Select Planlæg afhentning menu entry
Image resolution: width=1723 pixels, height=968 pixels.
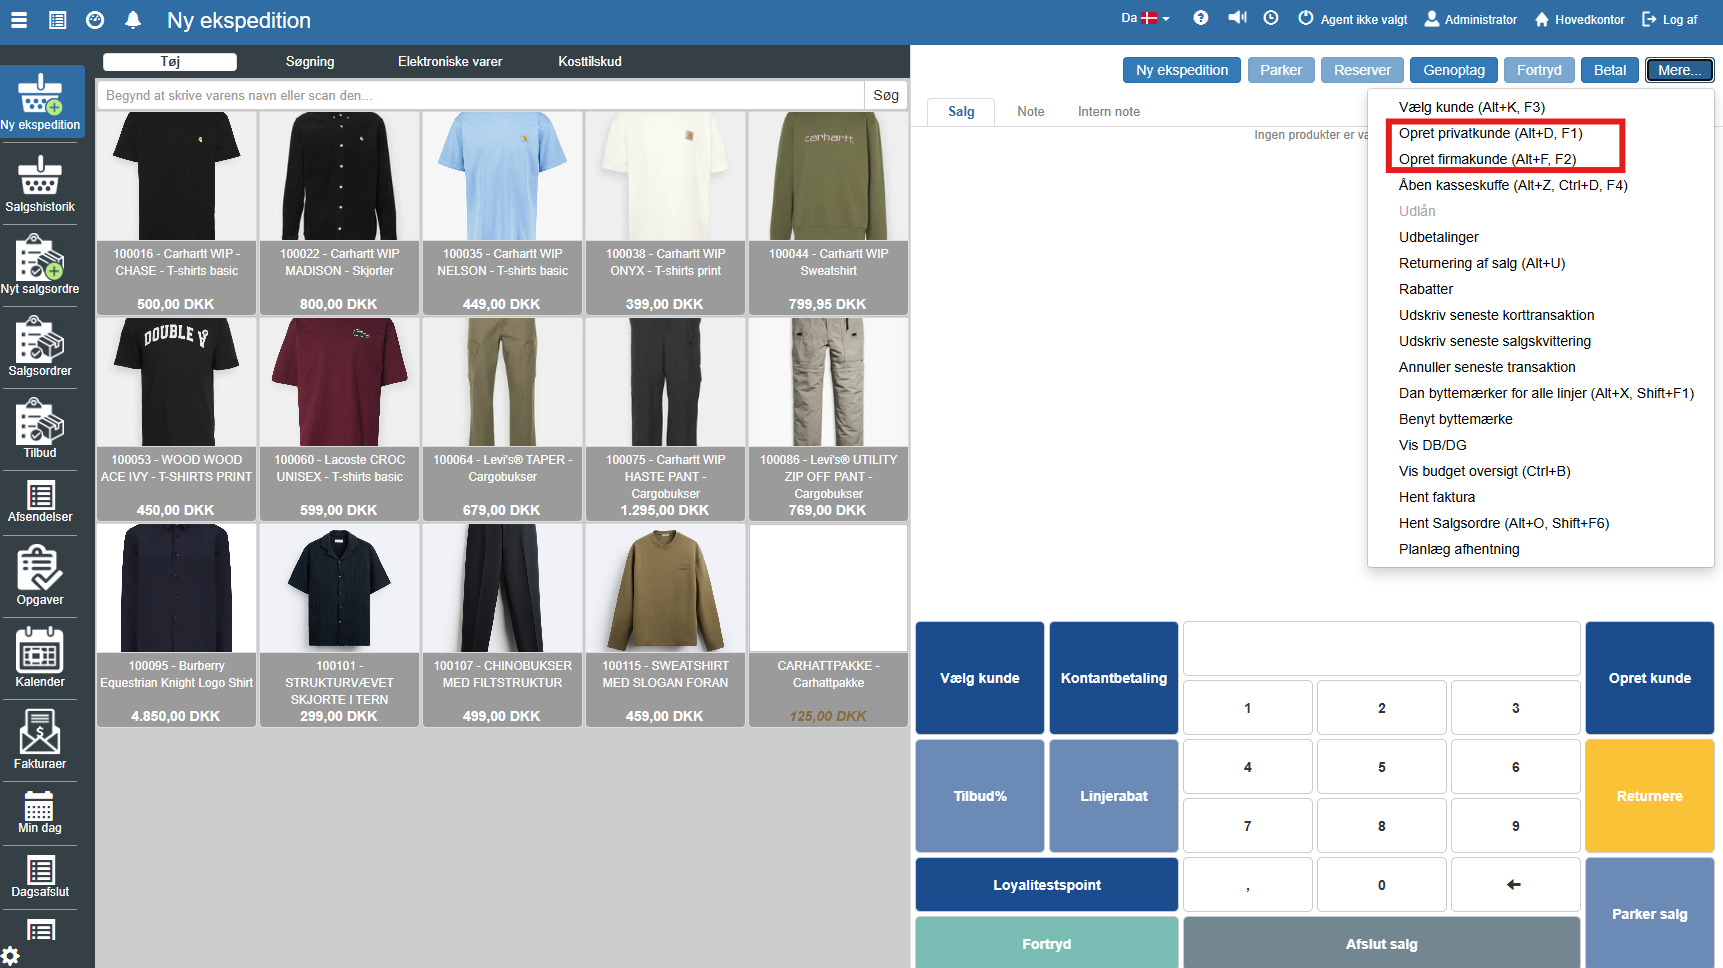tap(1459, 549)
